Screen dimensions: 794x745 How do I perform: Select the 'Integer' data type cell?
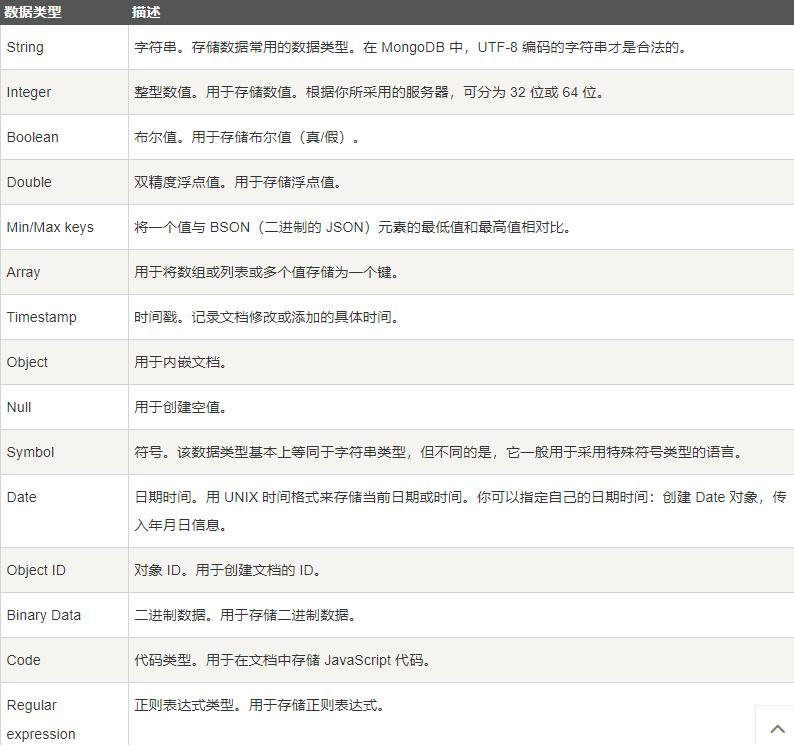click(64, 92)
